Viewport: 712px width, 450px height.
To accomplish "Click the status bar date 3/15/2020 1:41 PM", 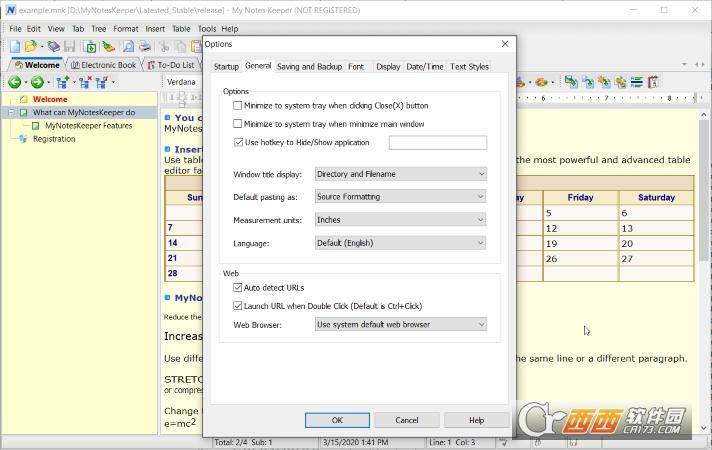I will tap(356, 442).
